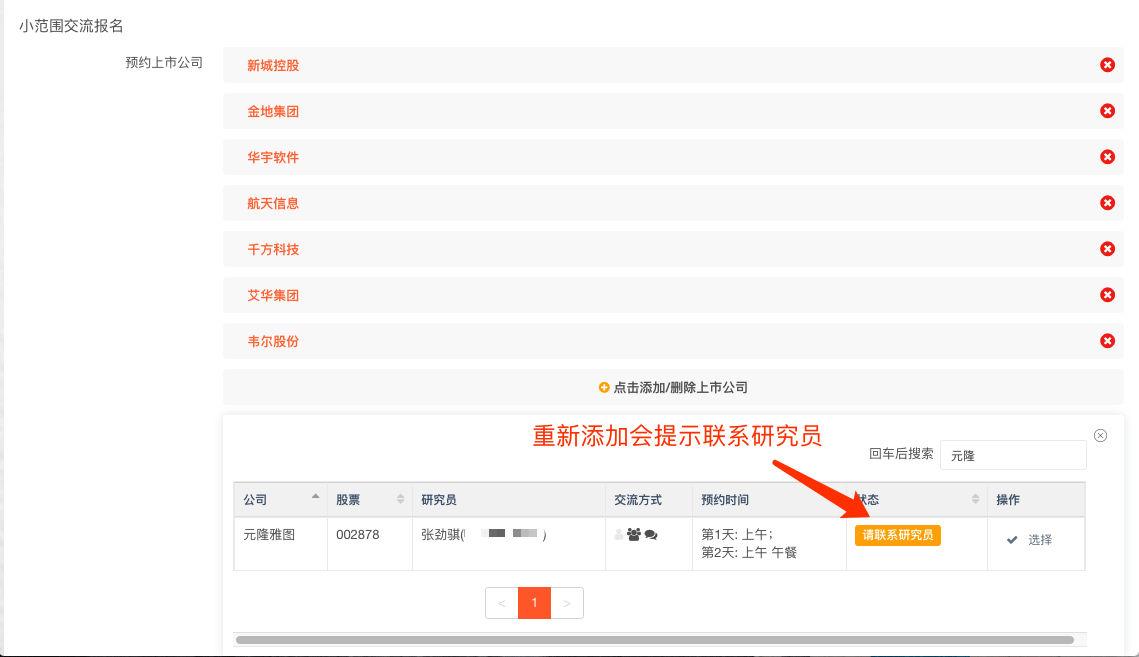Open the 新城控股 company link
The height and width of the screenshot is (657, 1139).
[273, 65]
